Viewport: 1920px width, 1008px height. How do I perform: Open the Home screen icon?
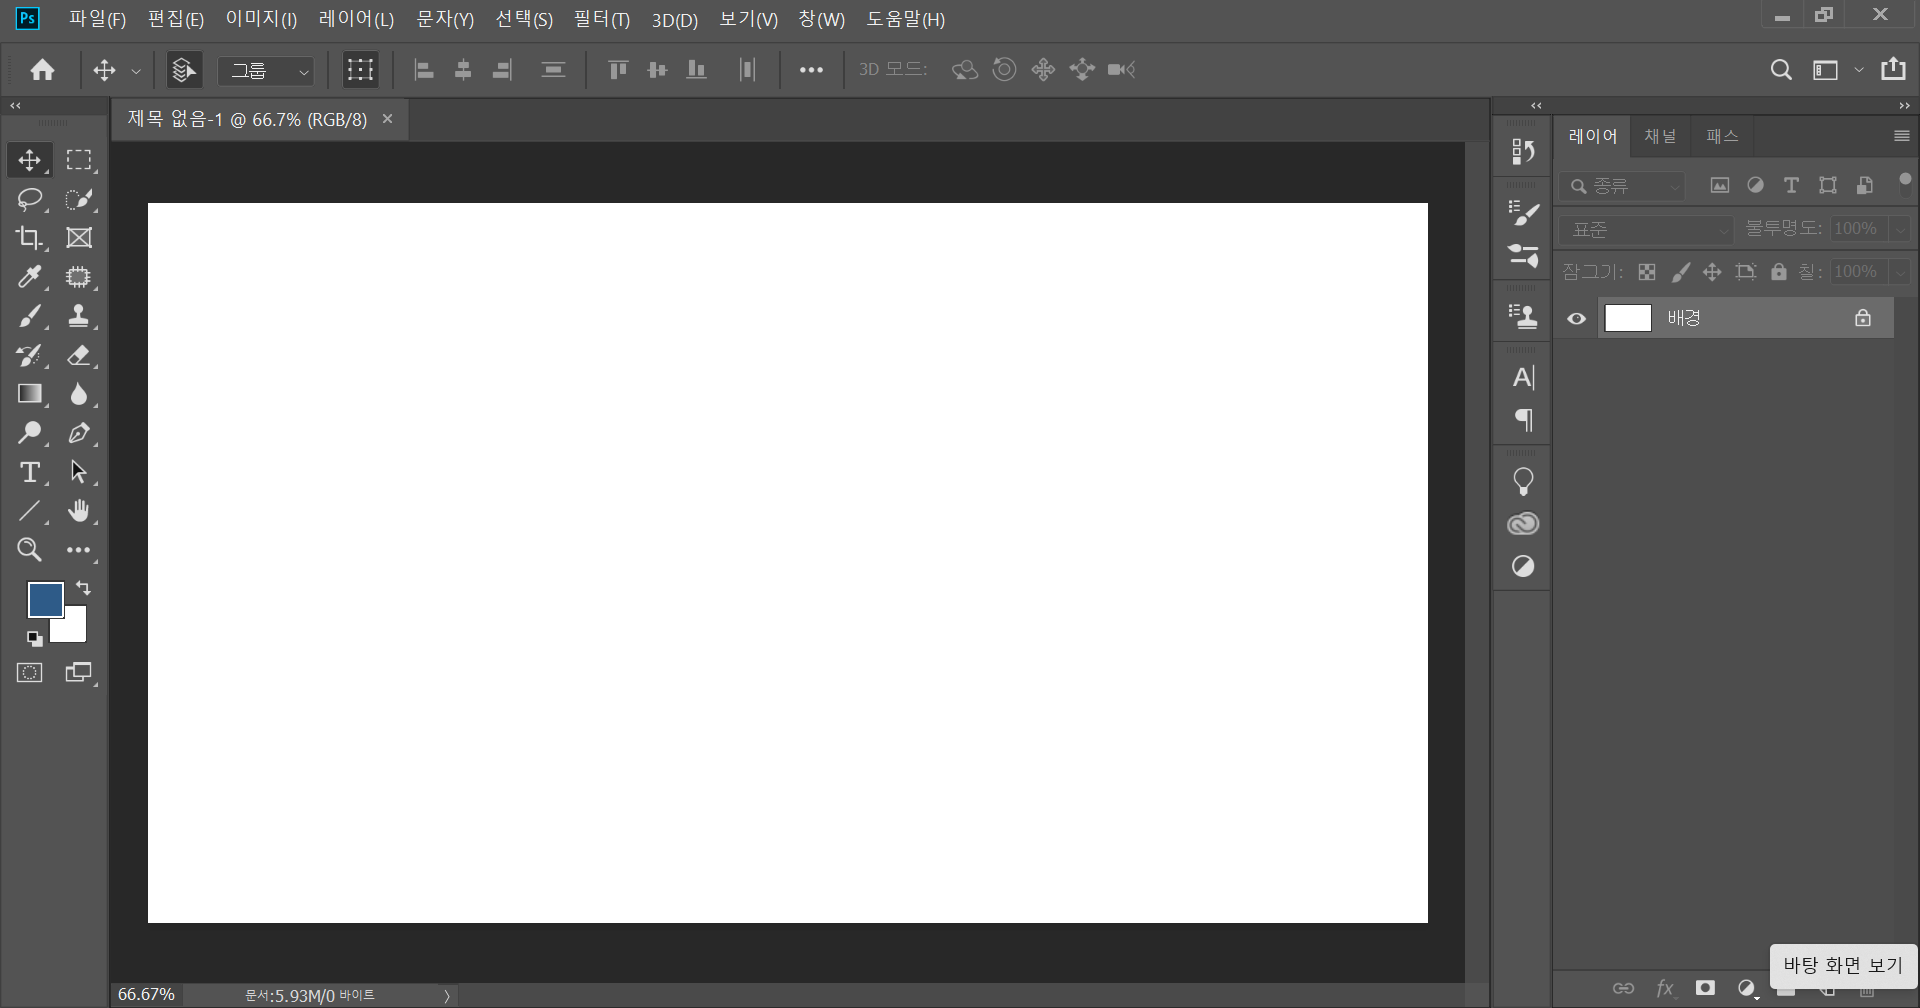42,70
